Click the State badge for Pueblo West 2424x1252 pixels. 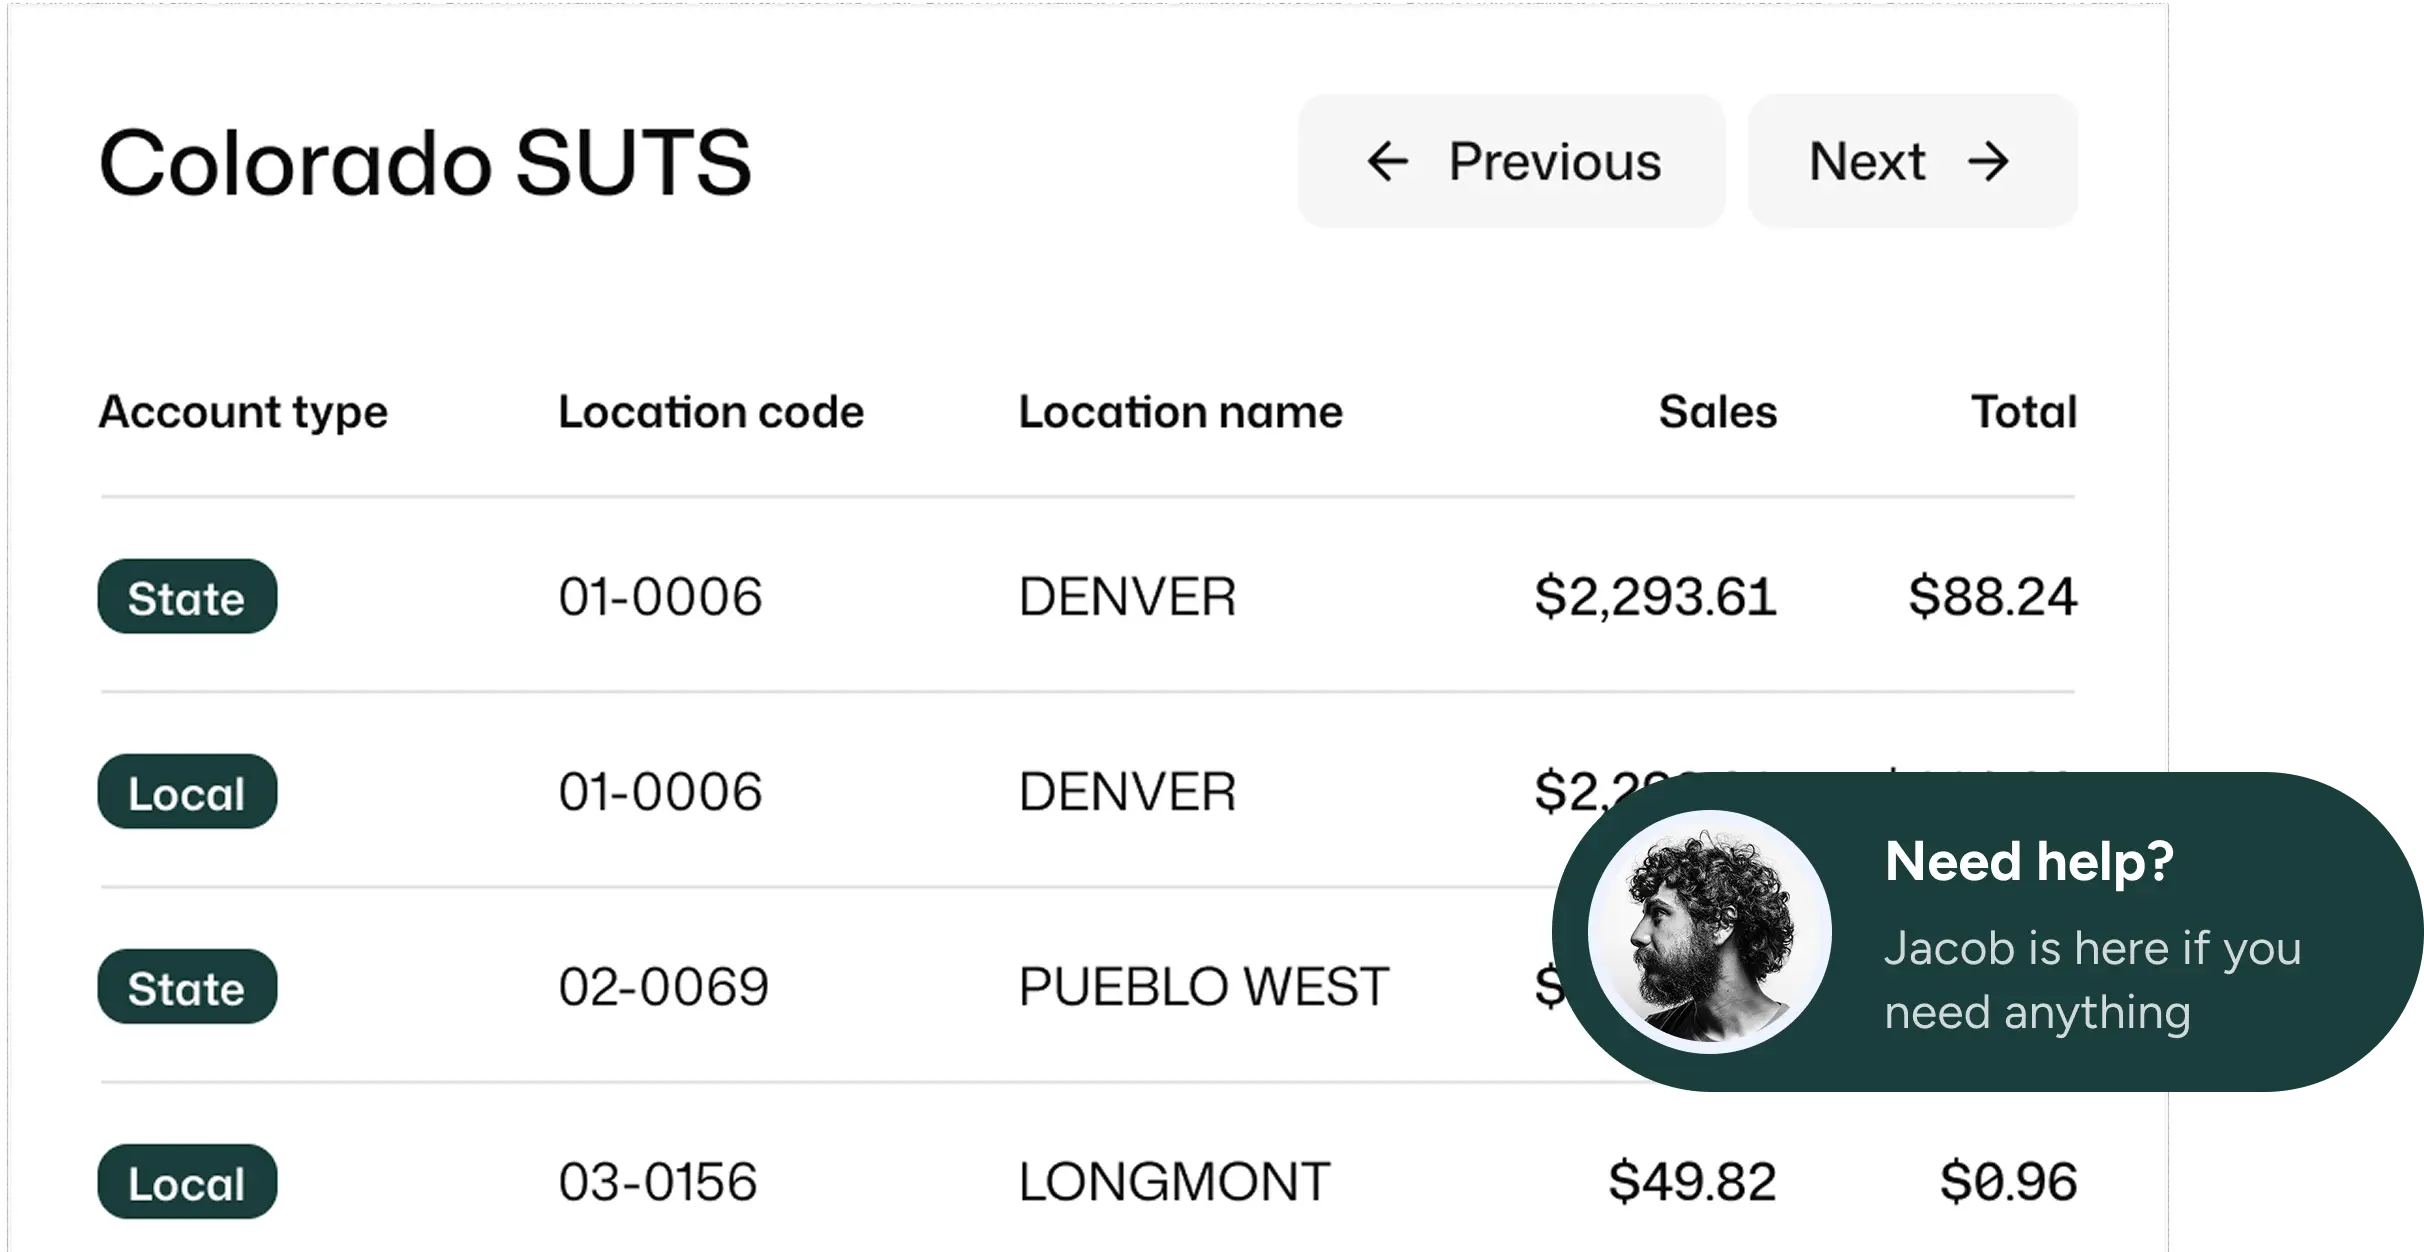pyautogui.click(x=187, y=987)
